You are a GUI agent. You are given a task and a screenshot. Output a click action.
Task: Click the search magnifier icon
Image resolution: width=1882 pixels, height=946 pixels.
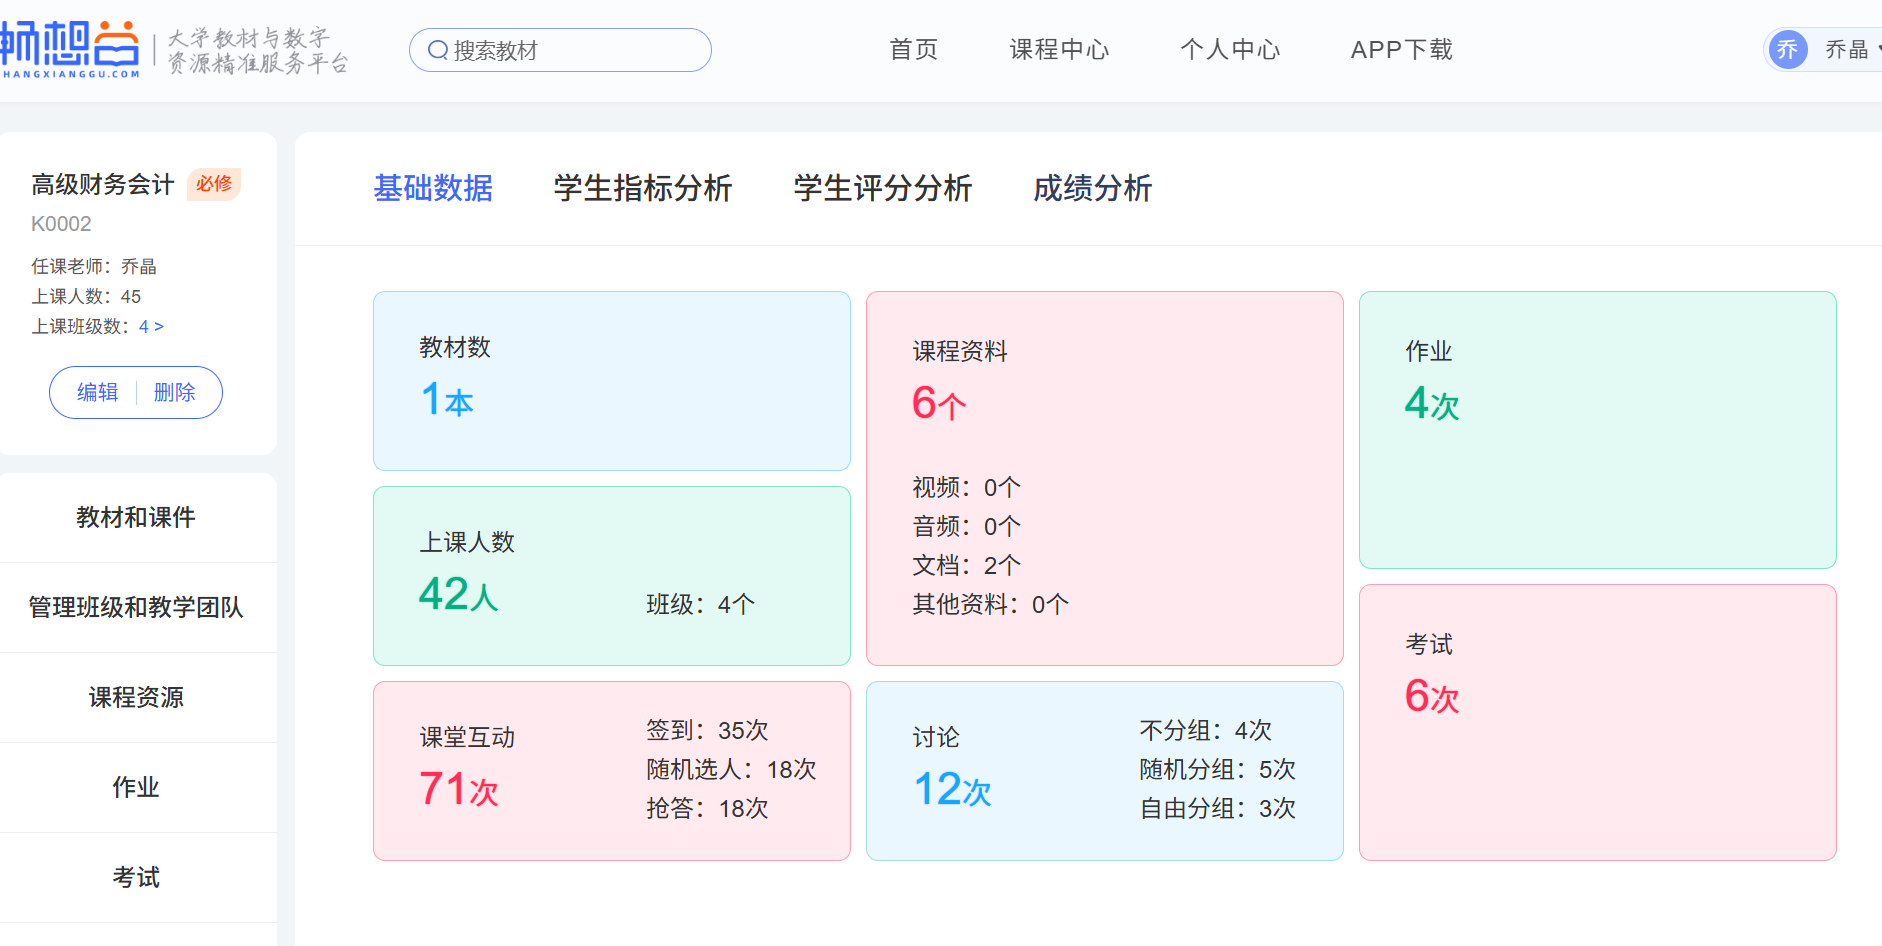point(437,50)
